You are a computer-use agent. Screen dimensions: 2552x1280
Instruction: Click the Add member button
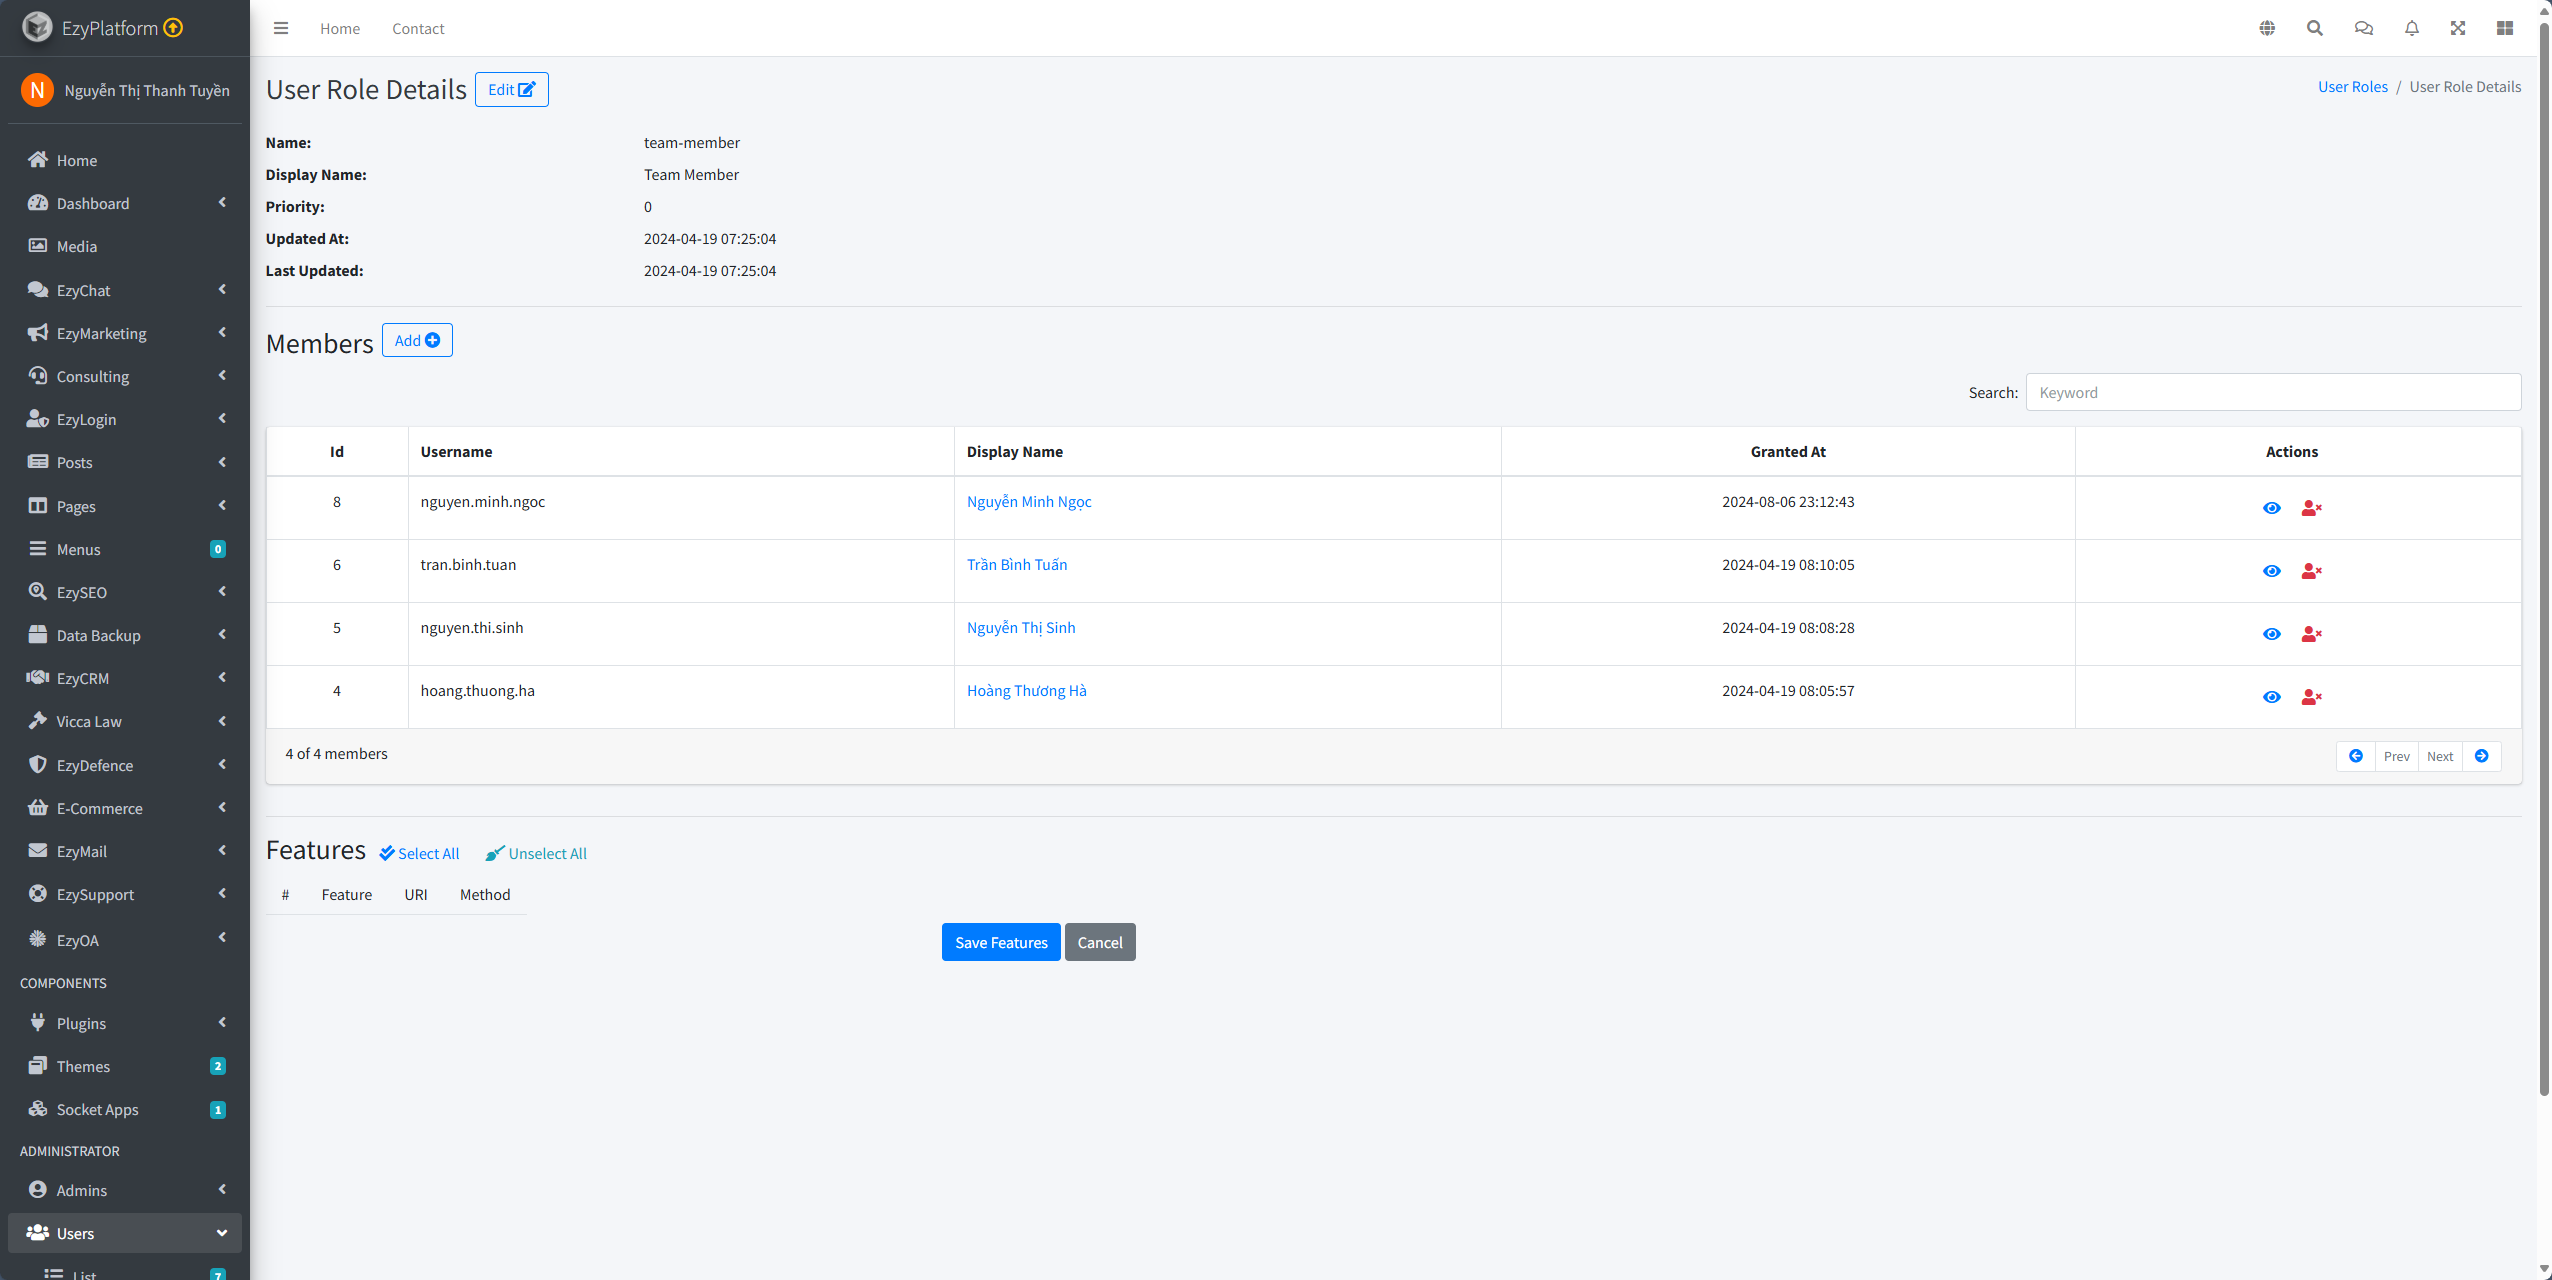(417, 340)
